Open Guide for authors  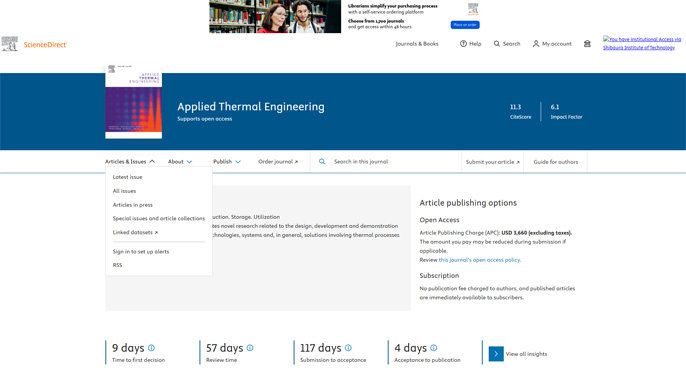[556, 162]
